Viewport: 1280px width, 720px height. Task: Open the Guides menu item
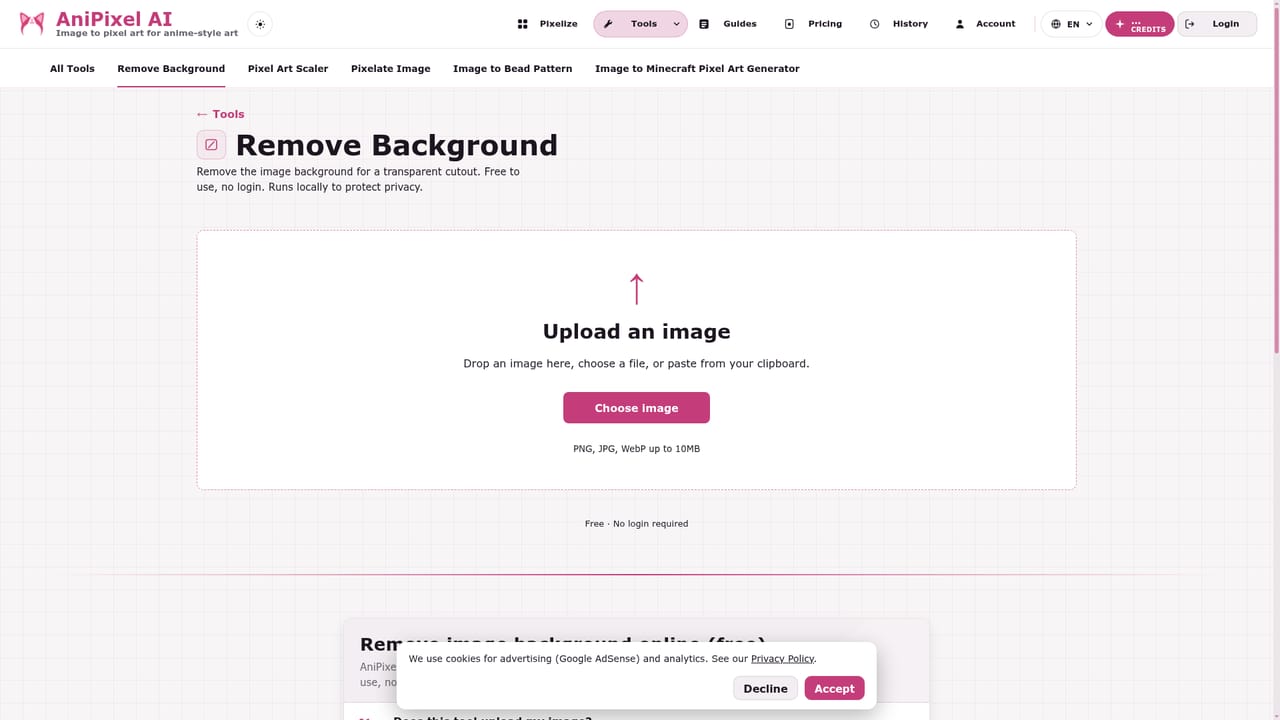click(x=729, y=24)
